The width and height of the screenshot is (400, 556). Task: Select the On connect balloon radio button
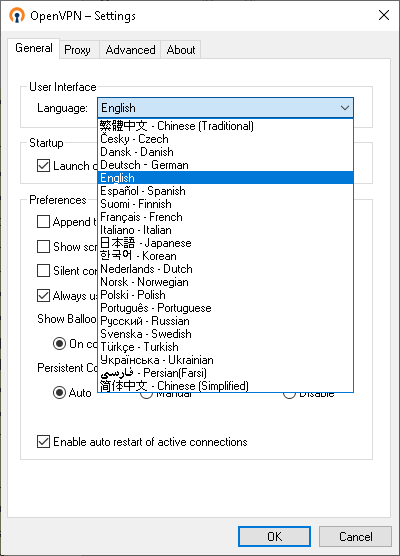tap(59, 343)
